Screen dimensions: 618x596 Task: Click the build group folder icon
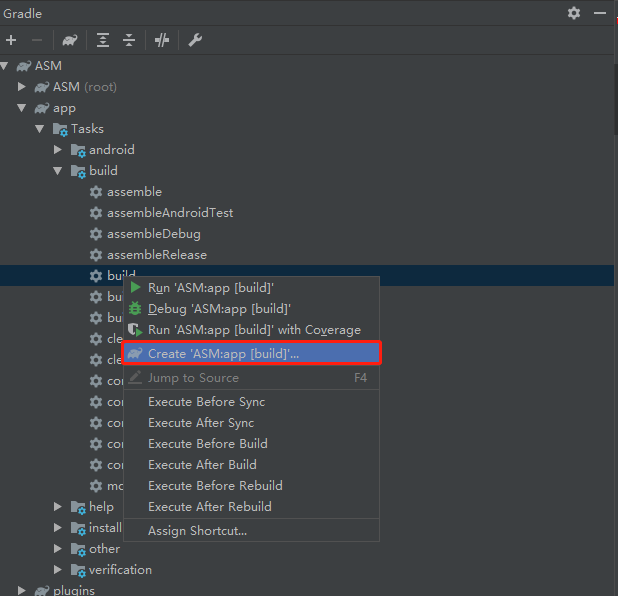78,171
